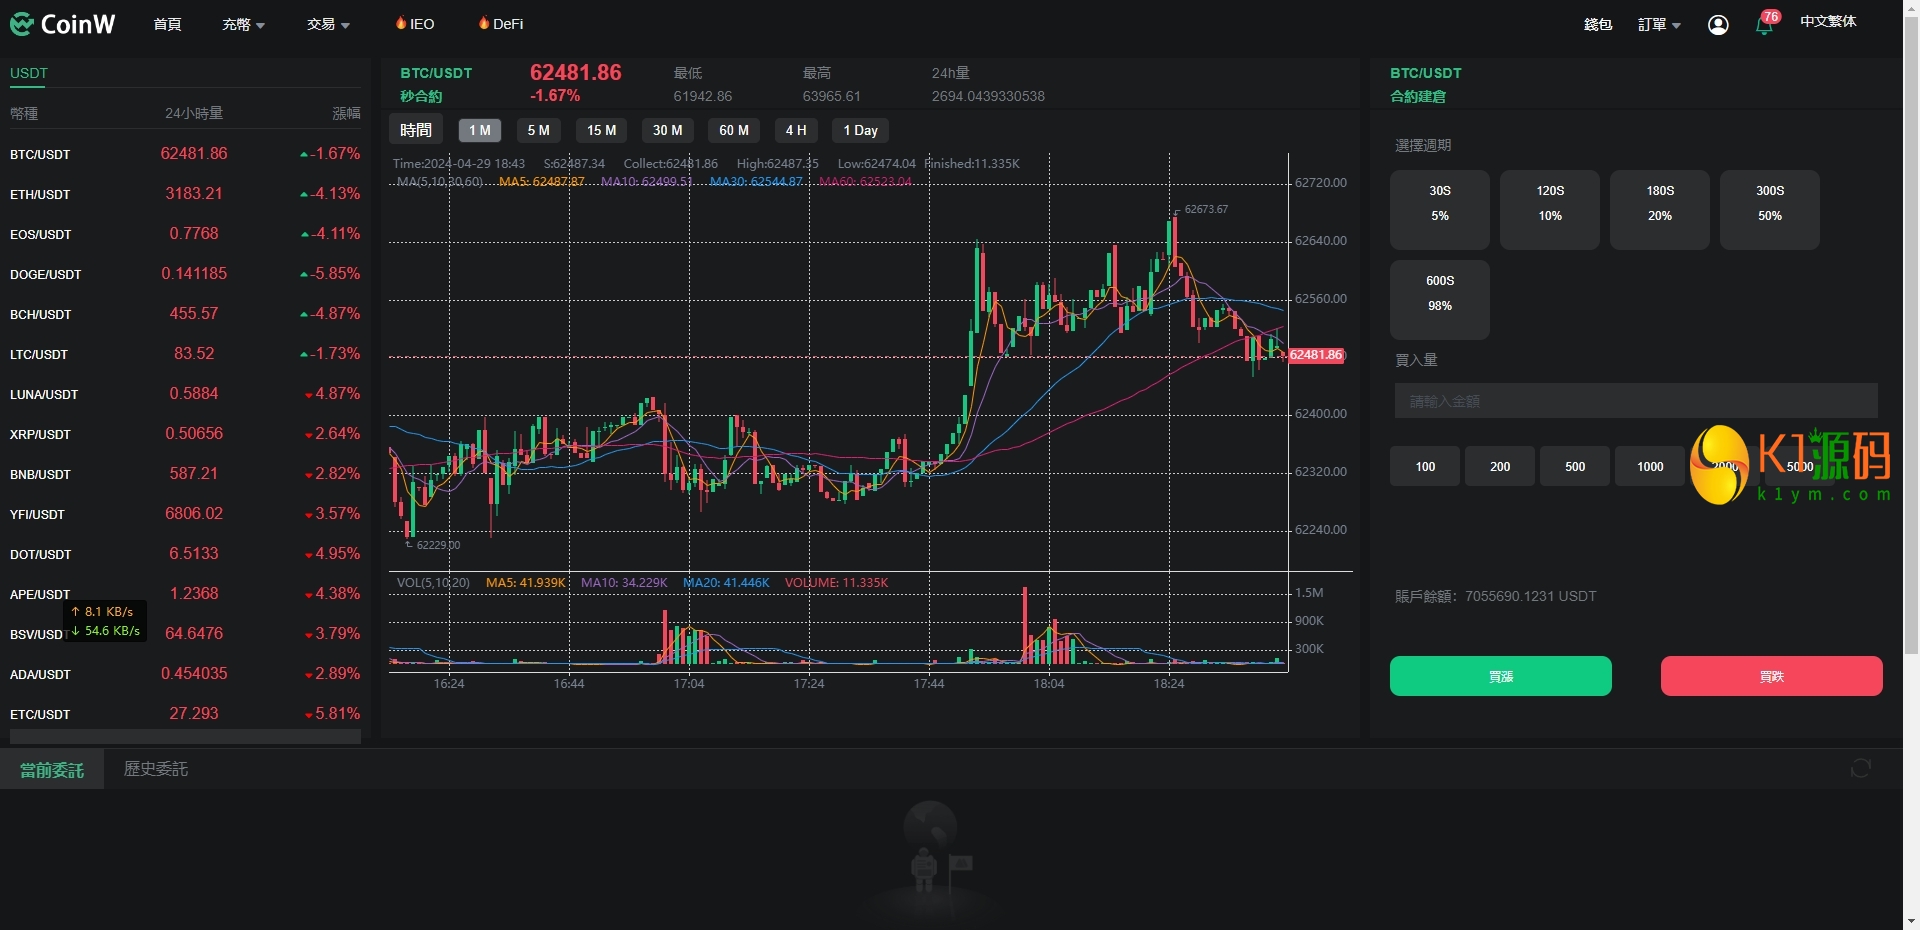Image resolution: width=1920 pixels, height=930 pixels.
Task: Go to the 首頁 home page
Action: pos(167,24)
